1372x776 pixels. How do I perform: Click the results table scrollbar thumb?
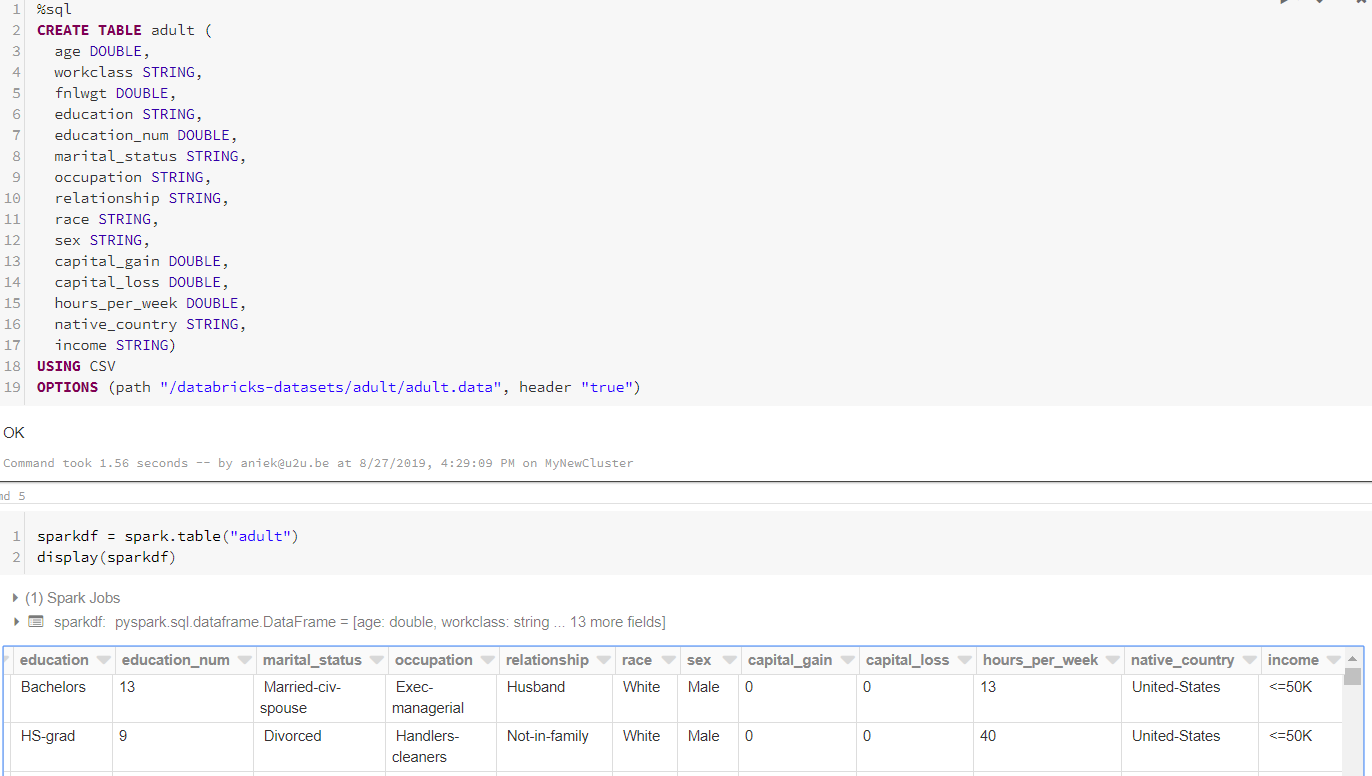coord(1352,677)
